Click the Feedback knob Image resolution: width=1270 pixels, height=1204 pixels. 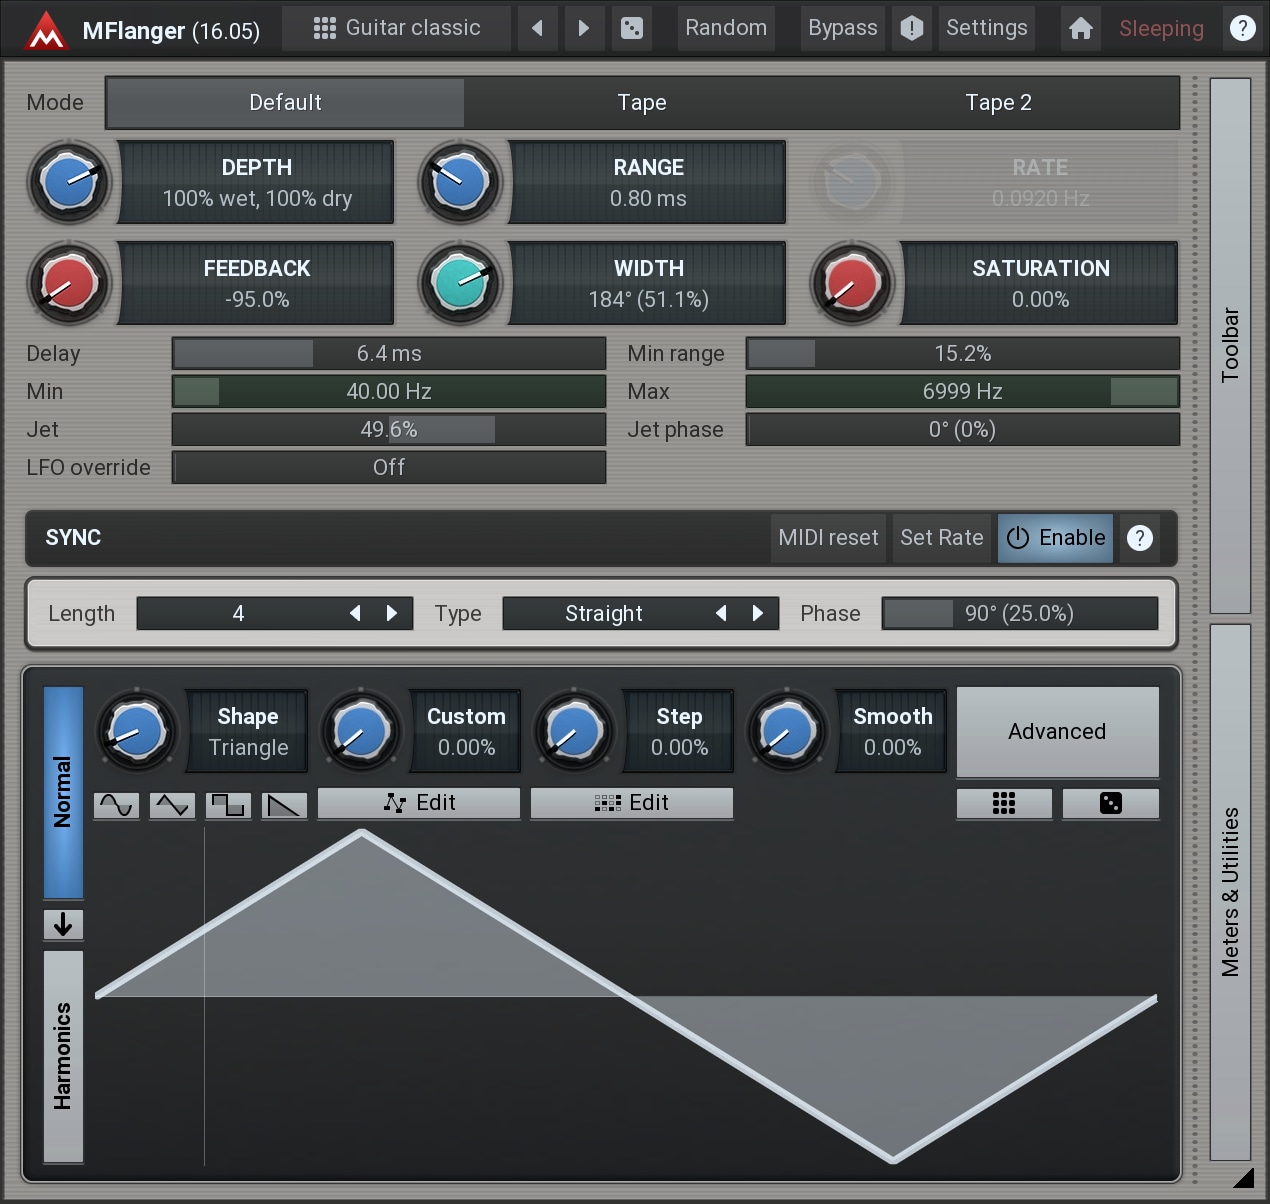pos(69,283)
